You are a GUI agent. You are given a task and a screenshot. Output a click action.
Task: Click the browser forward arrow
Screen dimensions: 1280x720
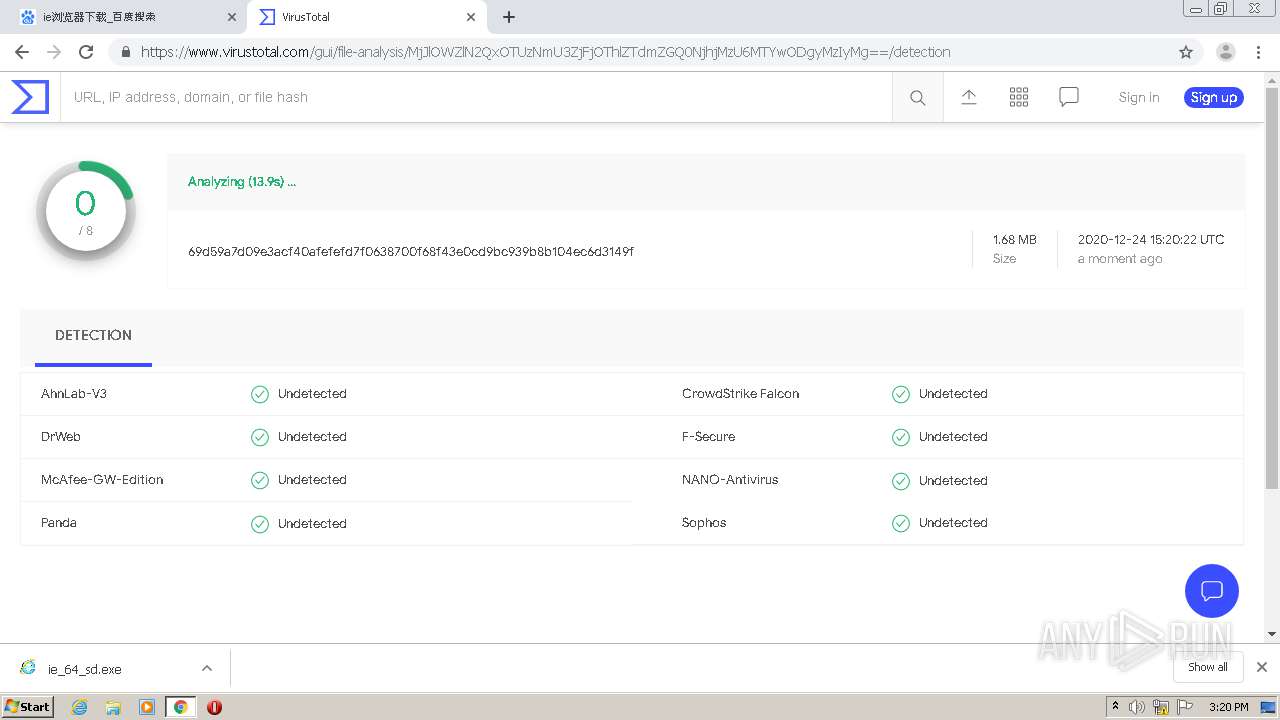pyautogui.click(x=54, y=52)
